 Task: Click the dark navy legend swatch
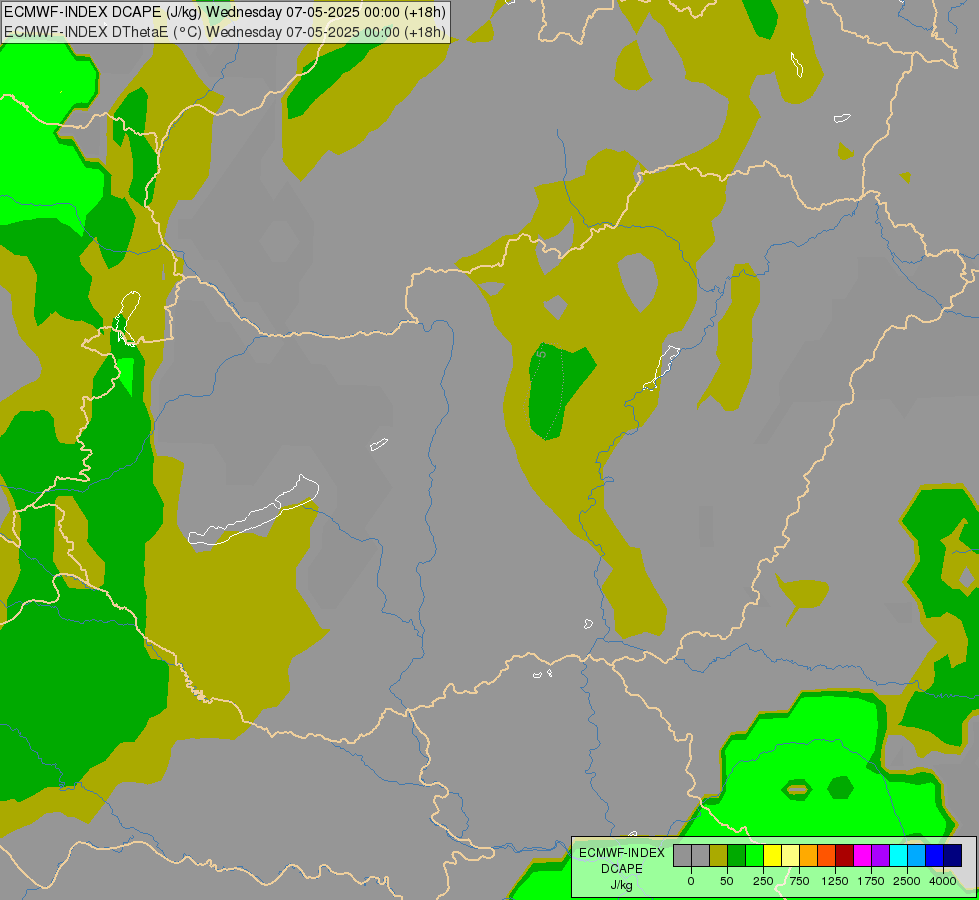point(953,856)
